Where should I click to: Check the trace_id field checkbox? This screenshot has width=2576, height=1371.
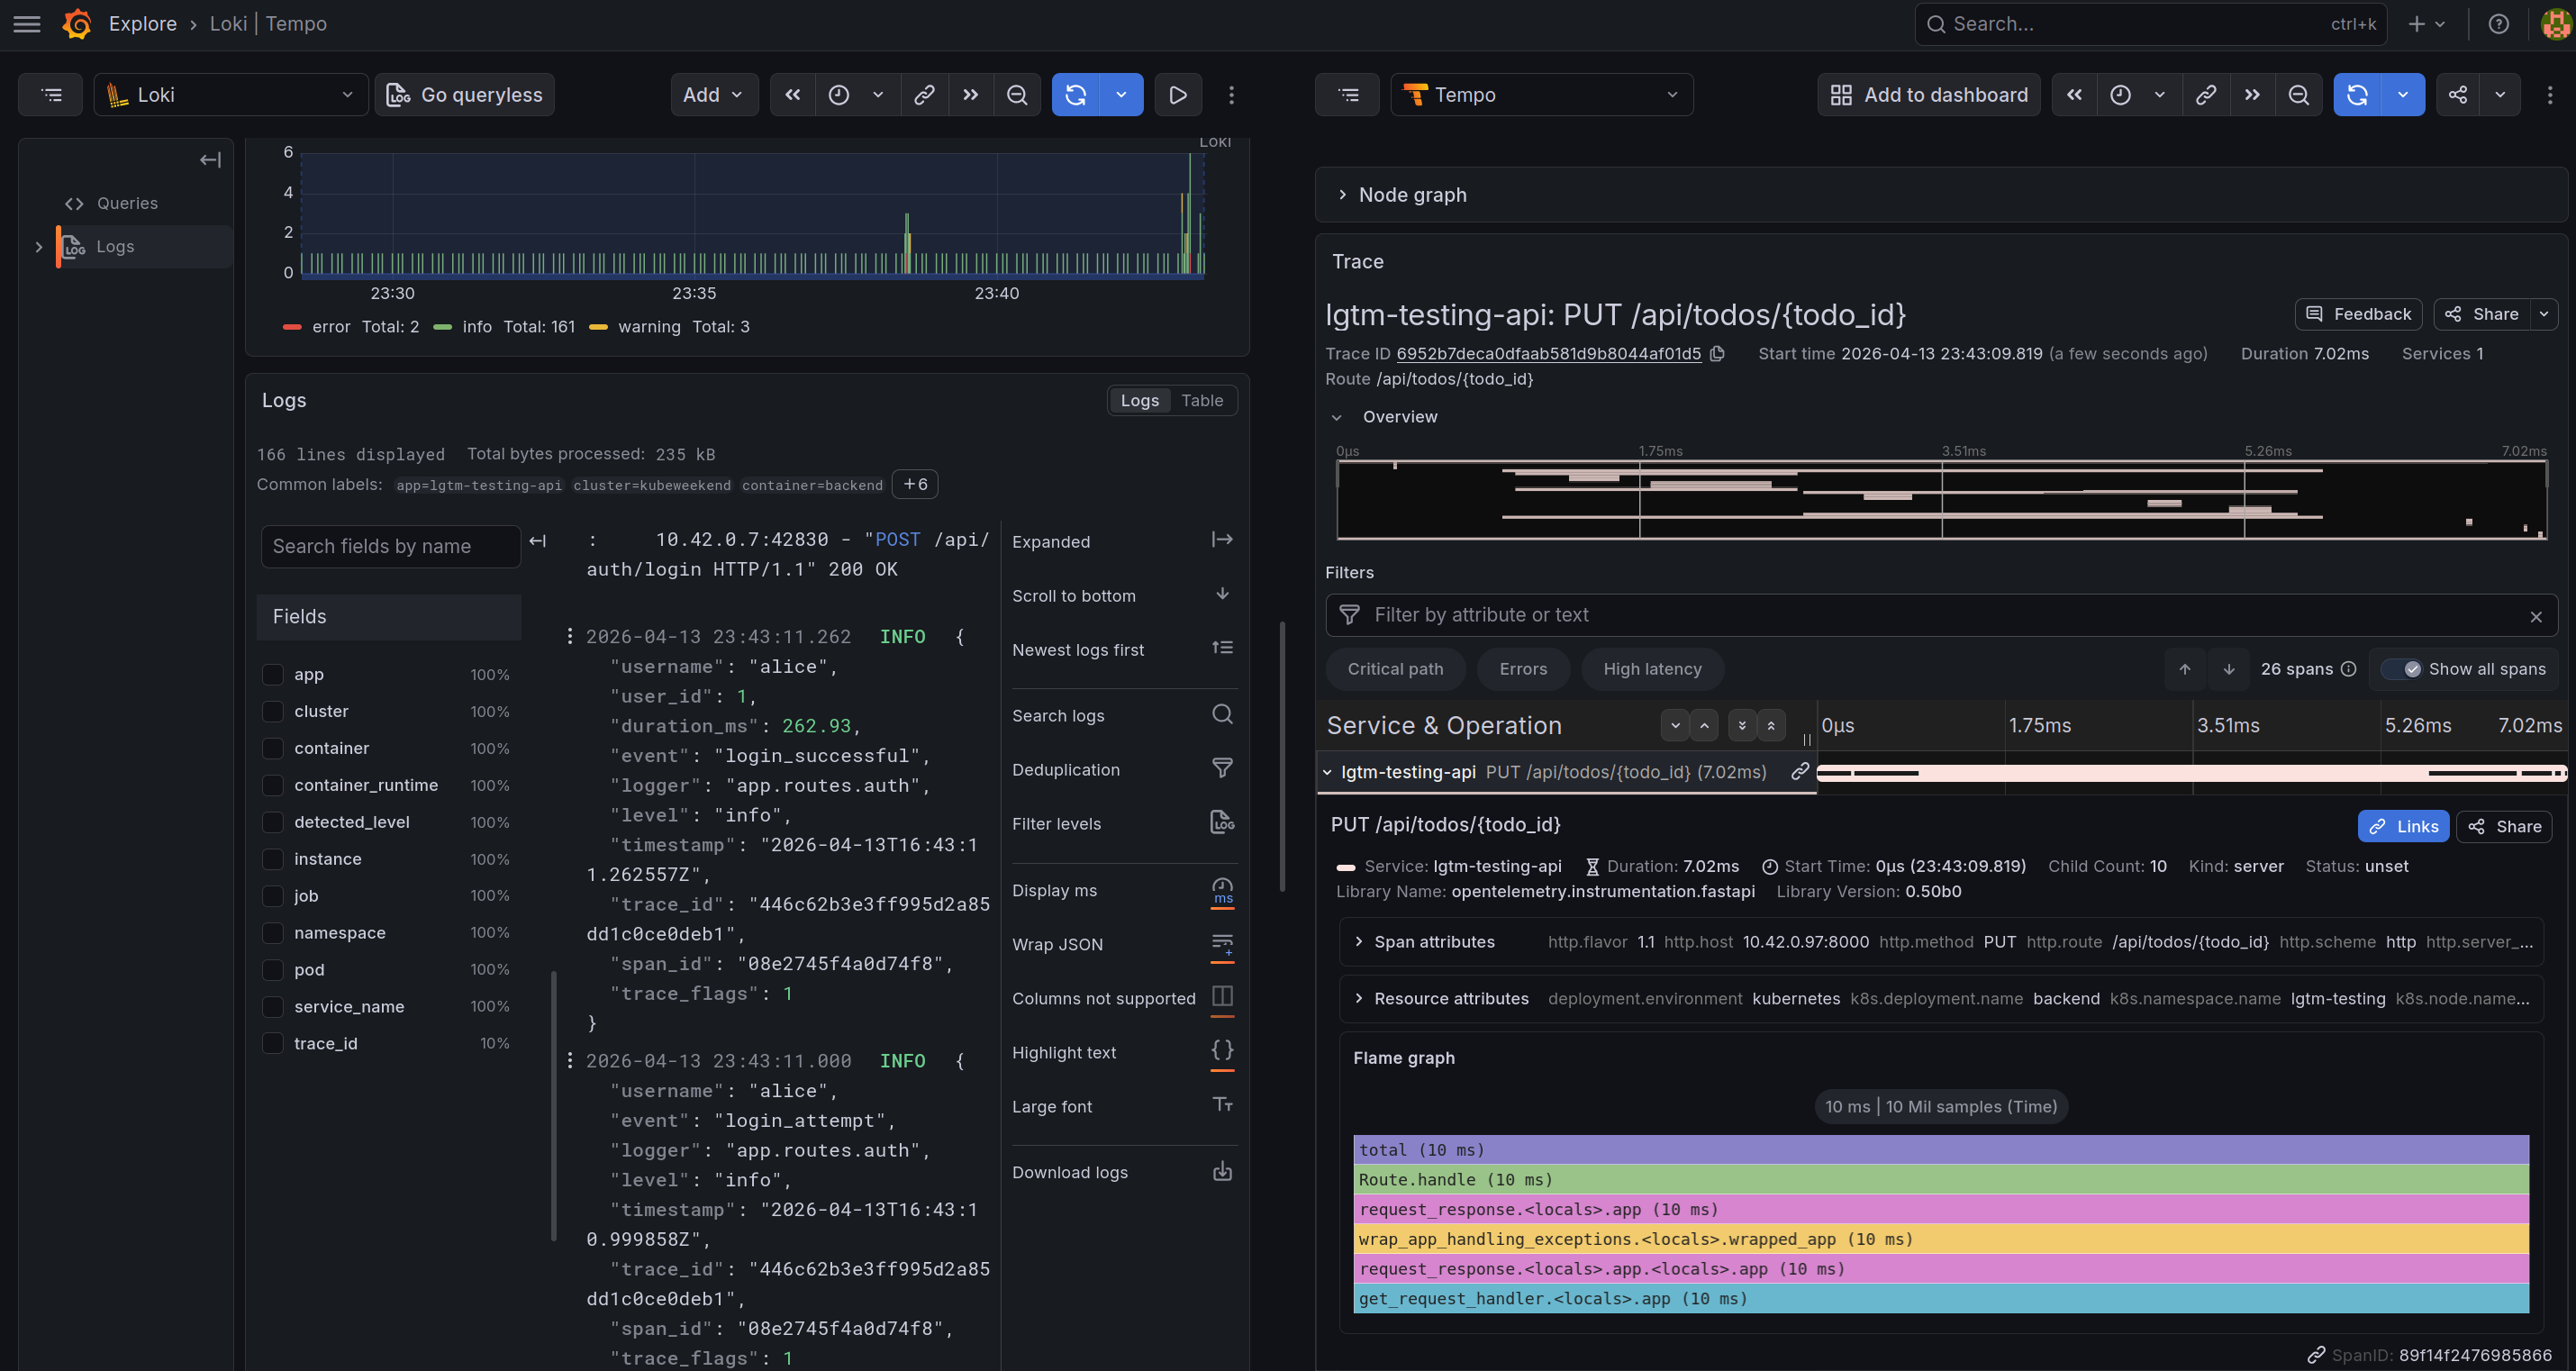[272, 1043]
